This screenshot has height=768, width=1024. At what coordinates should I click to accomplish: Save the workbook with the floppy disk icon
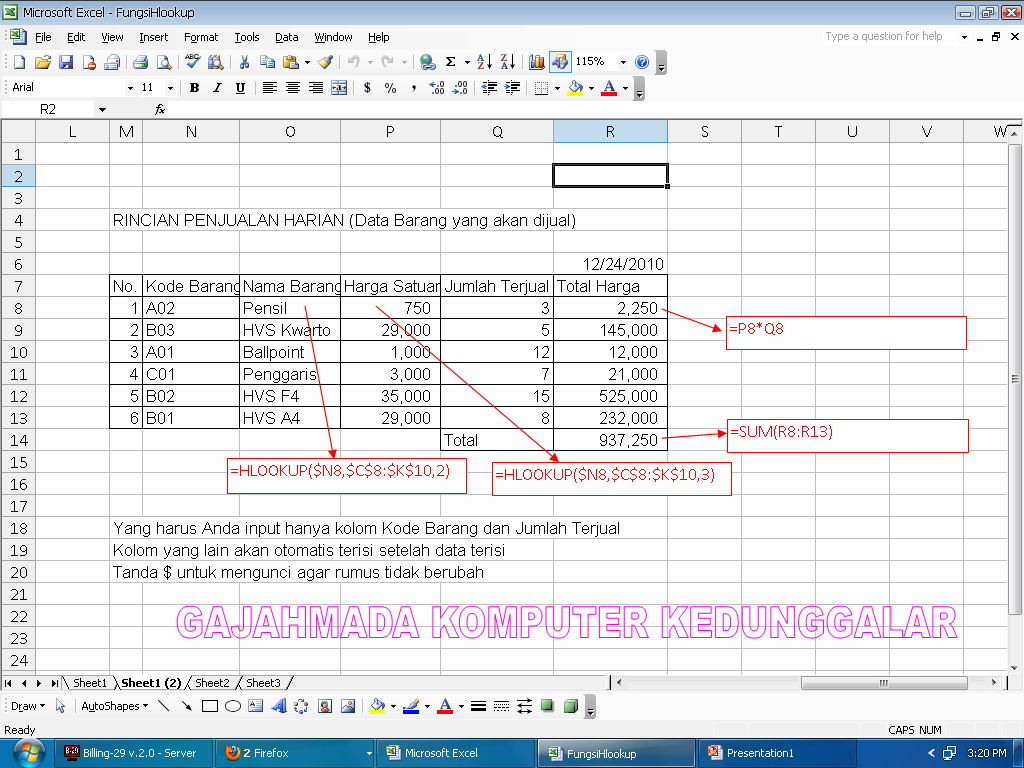(x=66, y=62)
